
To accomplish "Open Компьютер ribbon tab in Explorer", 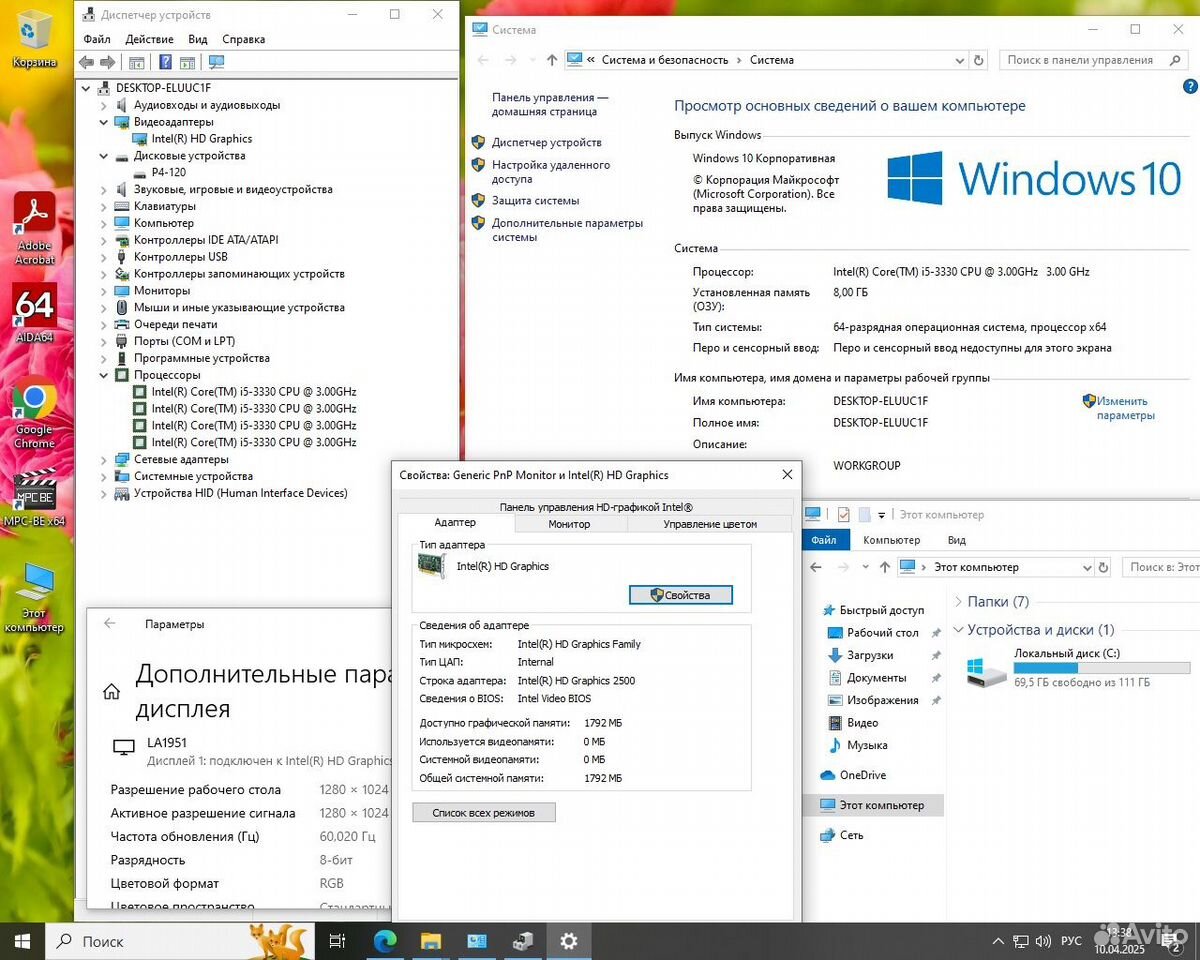I will tap(891, 540).
